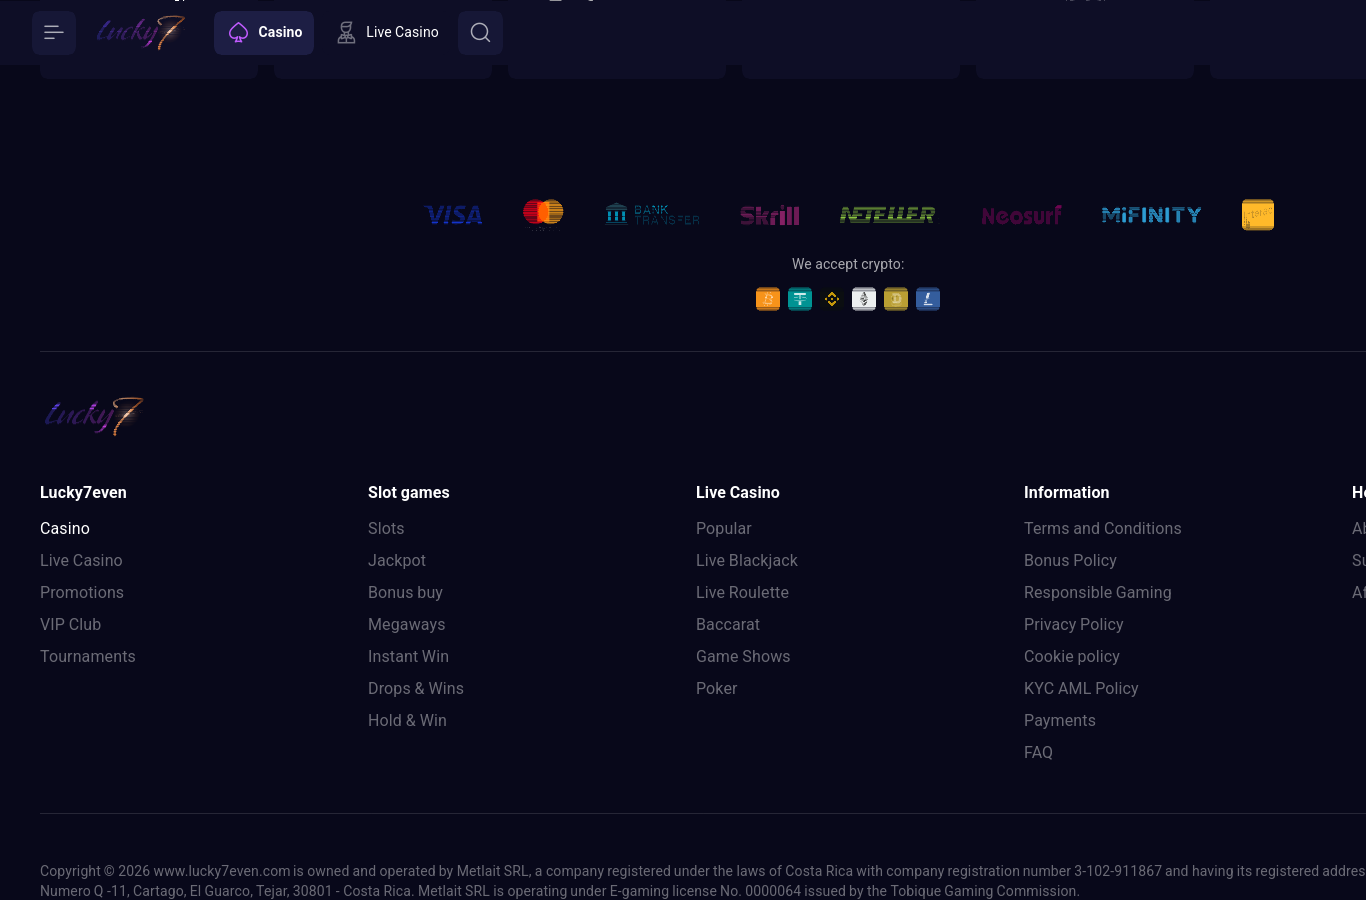
Task: Click the Lucky7 footer logo
Action: [93, 415]
